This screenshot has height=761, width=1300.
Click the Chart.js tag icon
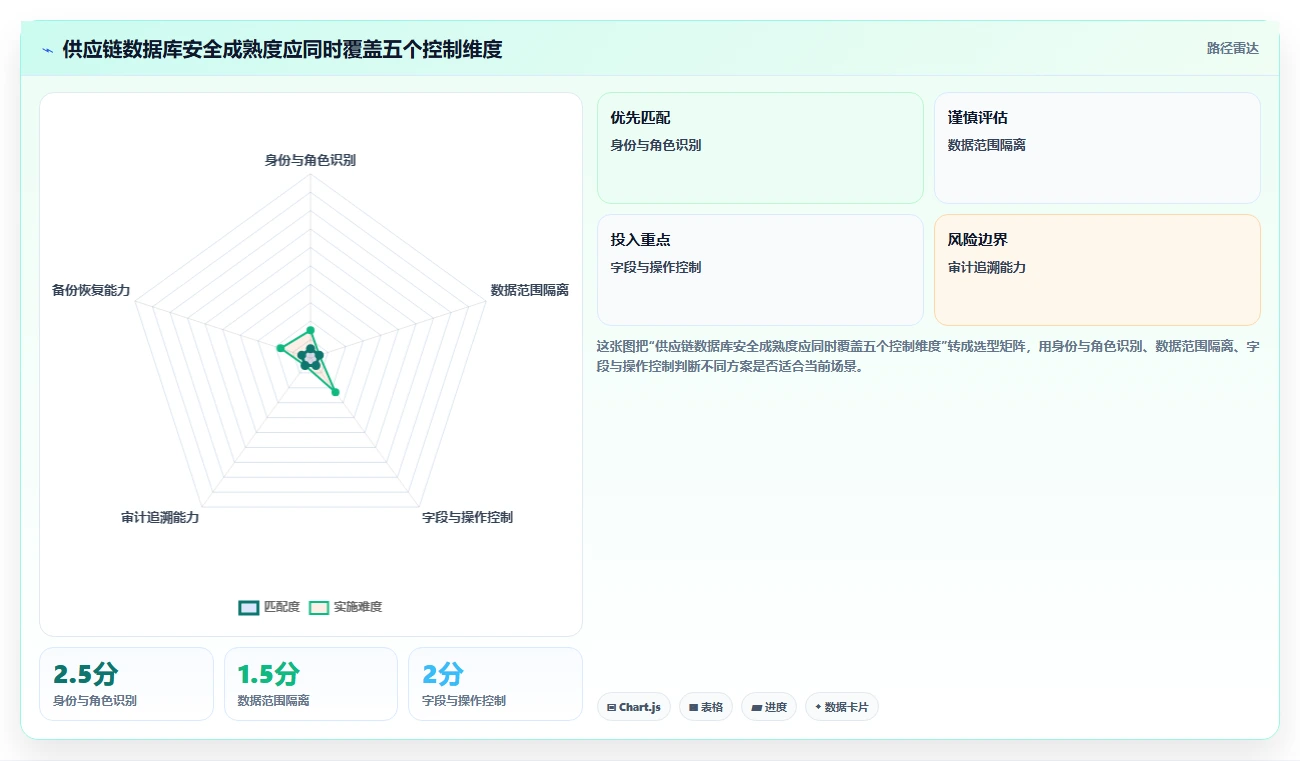612,707
